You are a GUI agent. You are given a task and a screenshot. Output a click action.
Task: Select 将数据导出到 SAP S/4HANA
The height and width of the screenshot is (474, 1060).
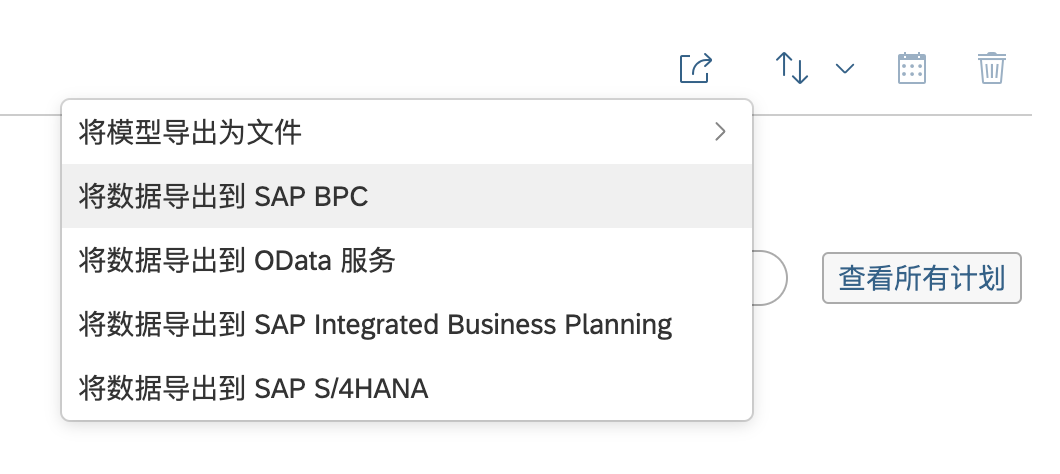point(253,387)
